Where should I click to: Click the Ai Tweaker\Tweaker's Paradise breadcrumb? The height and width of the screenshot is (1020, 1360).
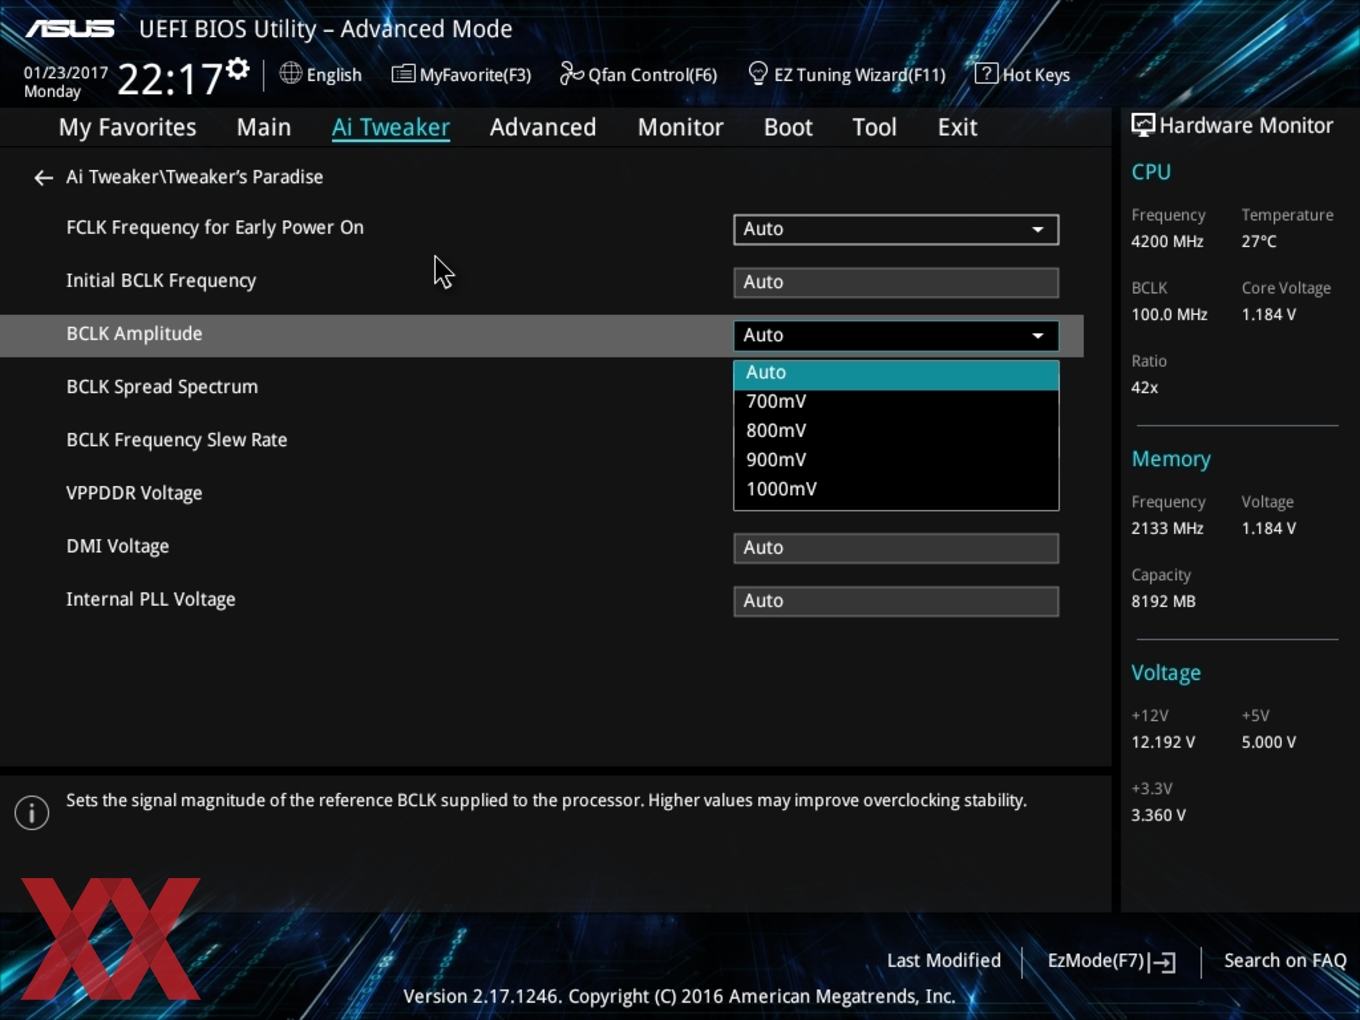(195, 177)
